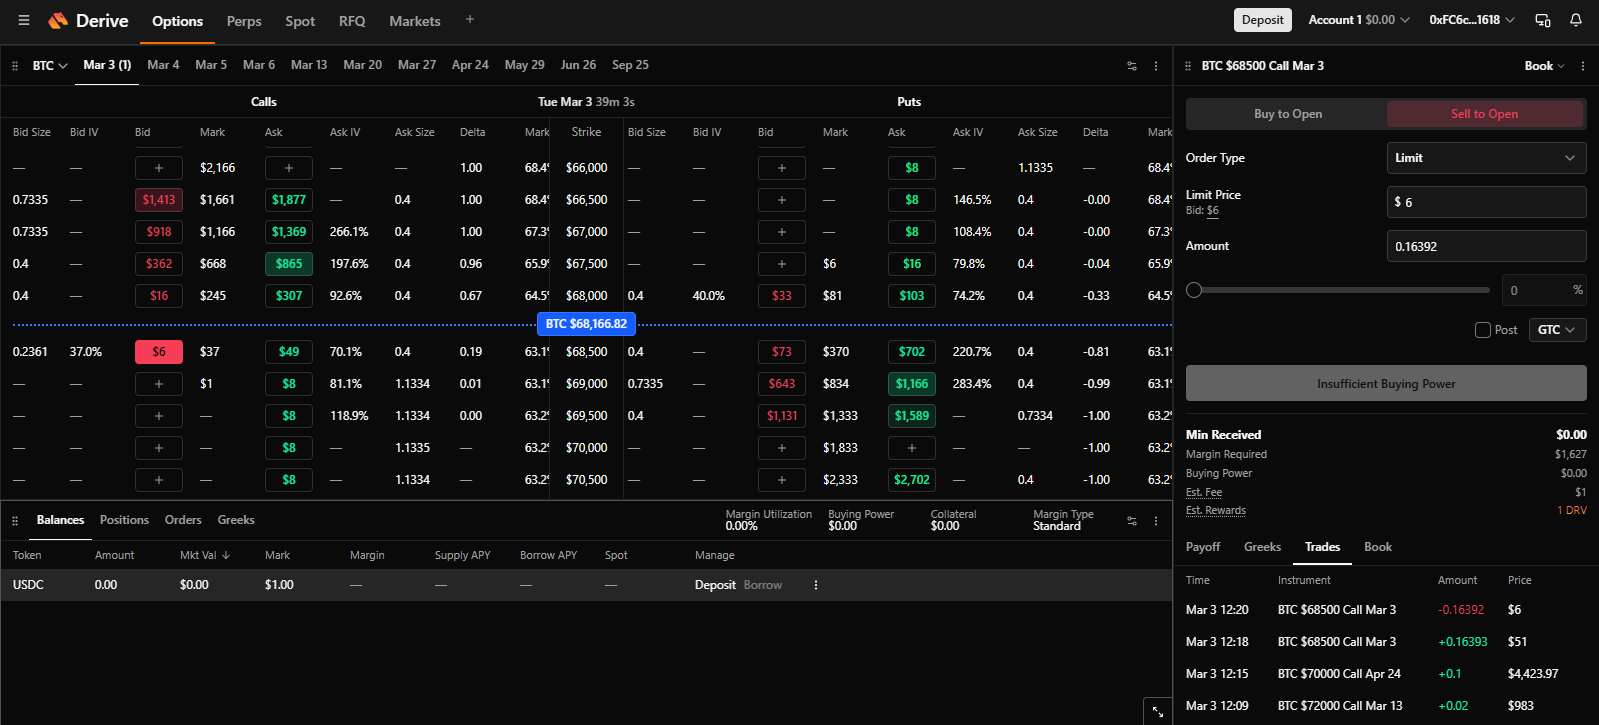Viewport: 1599px width, 725px height.
Task: Toggle option chain layout settings icon
Action: point(1132,66)
